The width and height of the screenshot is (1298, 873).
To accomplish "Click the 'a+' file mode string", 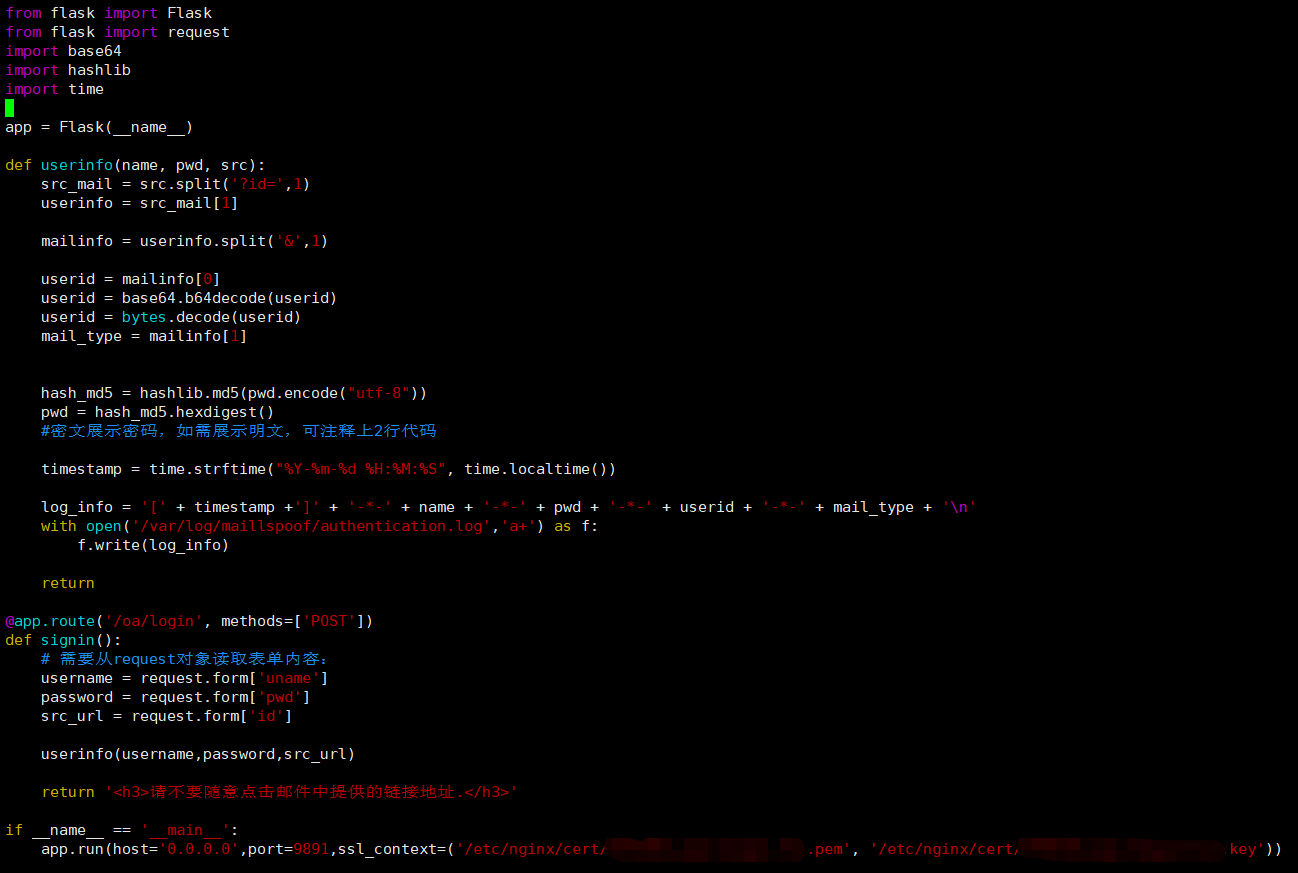I will coord(518,526).
